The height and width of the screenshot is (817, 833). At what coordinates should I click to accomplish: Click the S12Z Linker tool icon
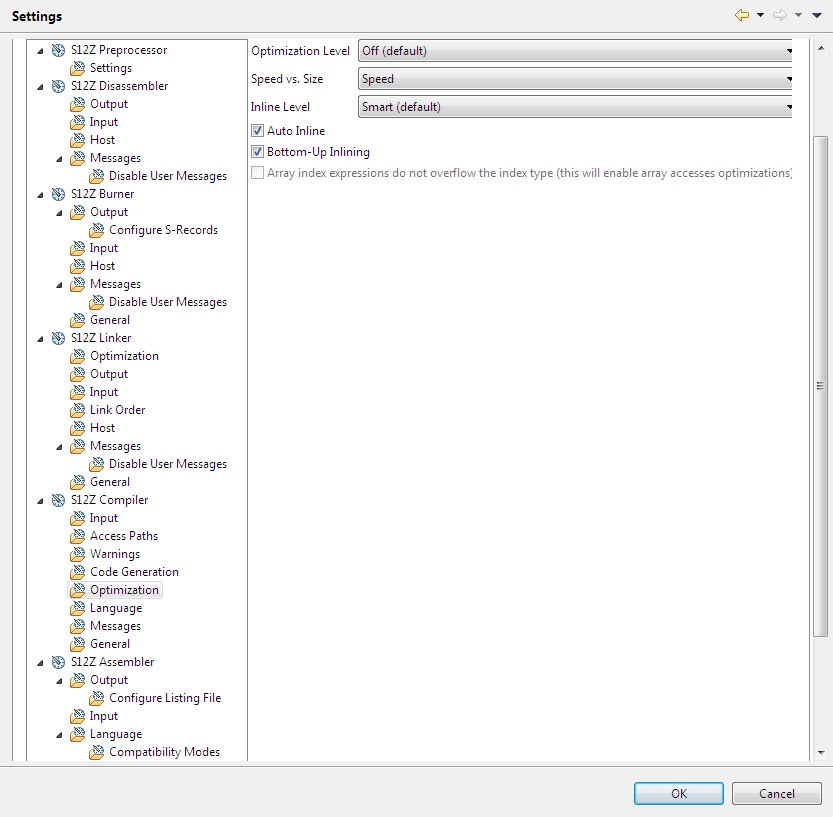(58, 338)
